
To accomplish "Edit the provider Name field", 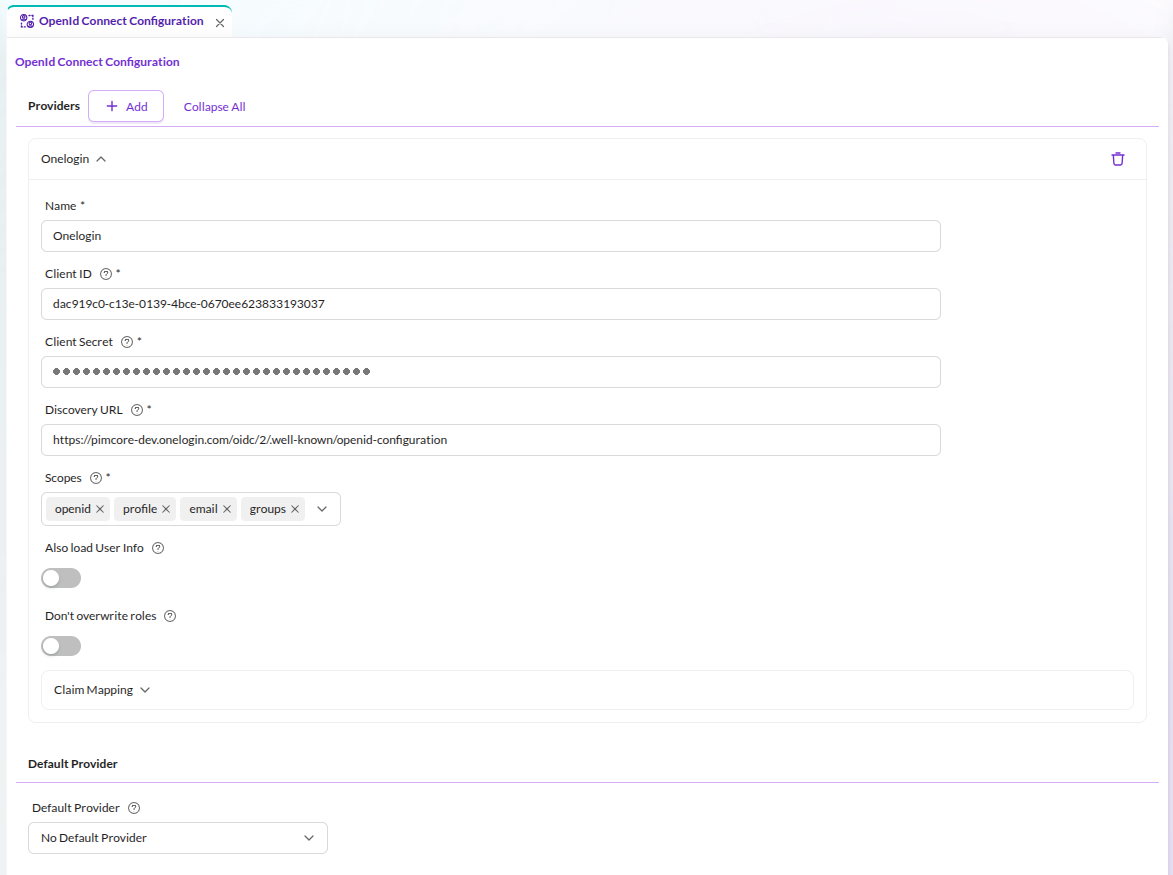I will (491, 236).
